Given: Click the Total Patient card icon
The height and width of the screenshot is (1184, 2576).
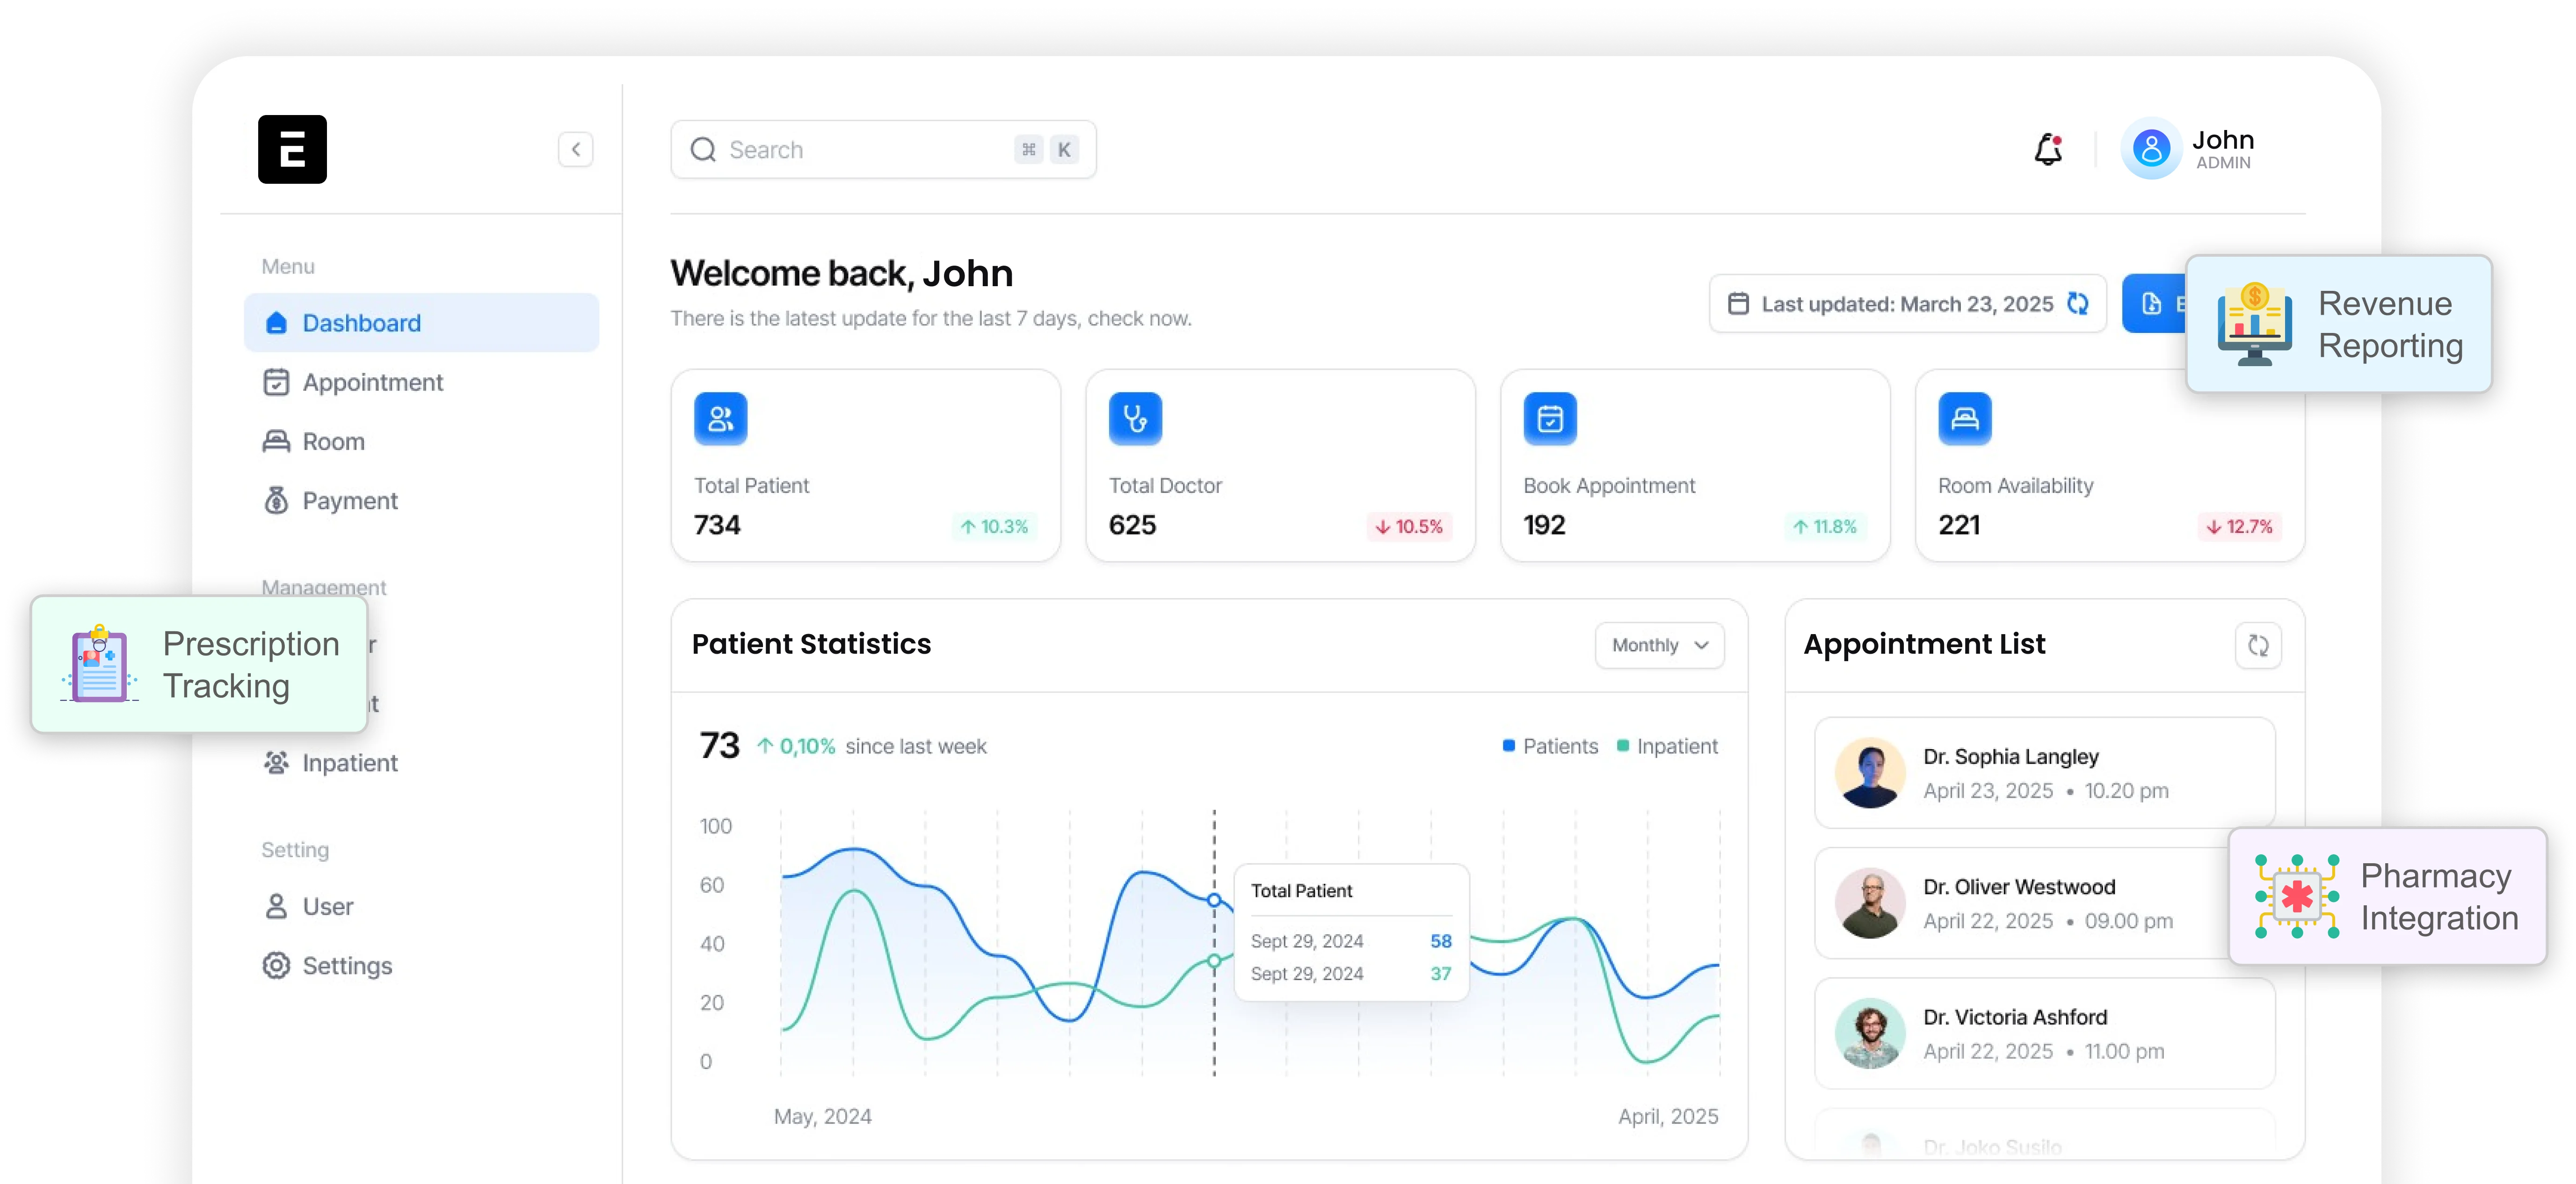Looking at the screenshot, I should tap(720, 418).
